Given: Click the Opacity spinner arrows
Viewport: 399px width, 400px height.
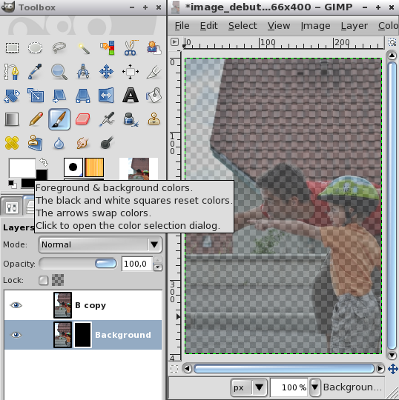Looking at the screenshot, I should (158, 264).
